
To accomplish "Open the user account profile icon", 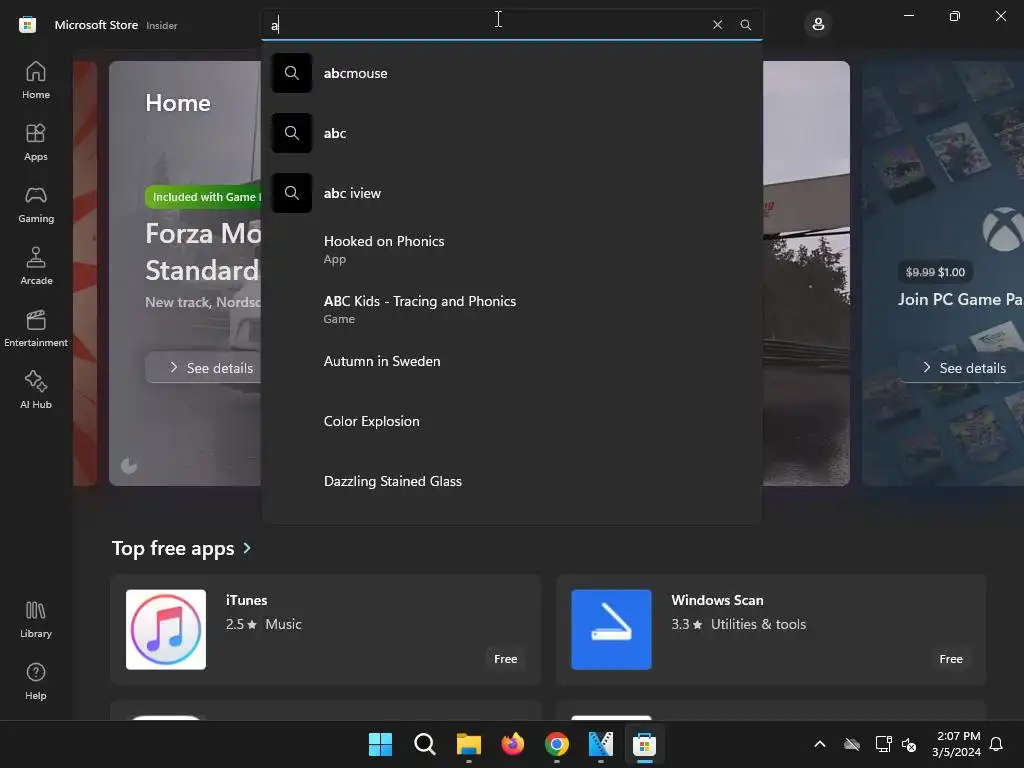I will coord(818,25).
